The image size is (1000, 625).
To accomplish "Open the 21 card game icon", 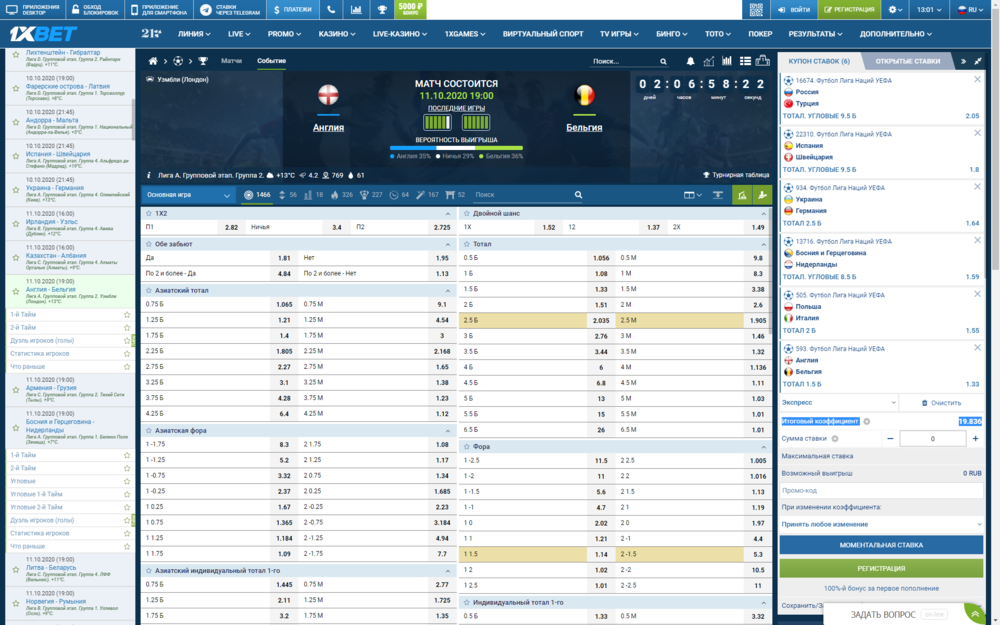I will click(151, 34).
